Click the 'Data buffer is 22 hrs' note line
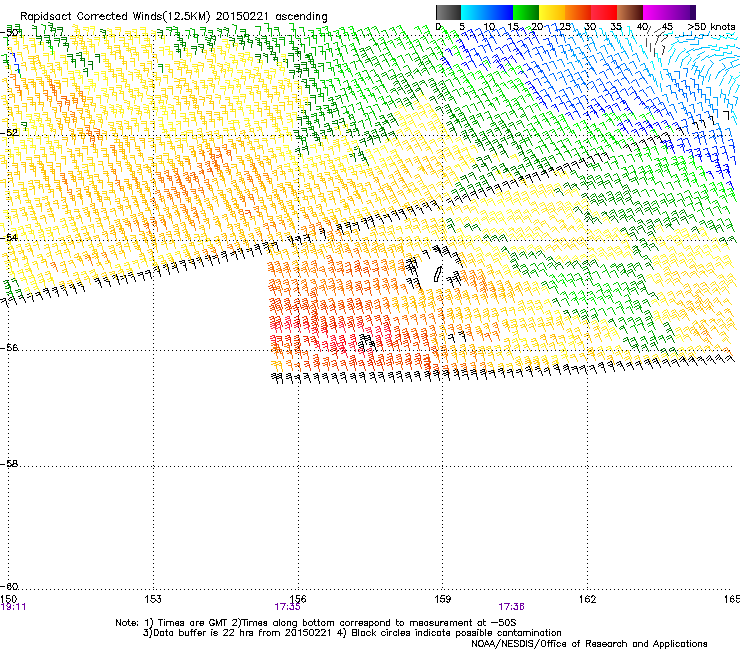Image resolution: width=740 pixels, height=650 pixels. point(352,633)
